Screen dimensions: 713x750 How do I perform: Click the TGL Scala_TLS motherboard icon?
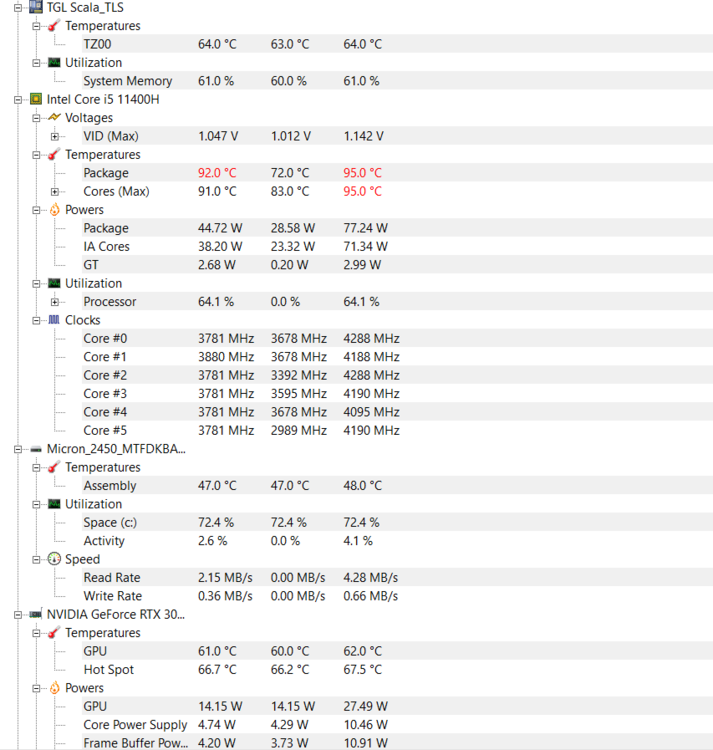click(36, 7)
